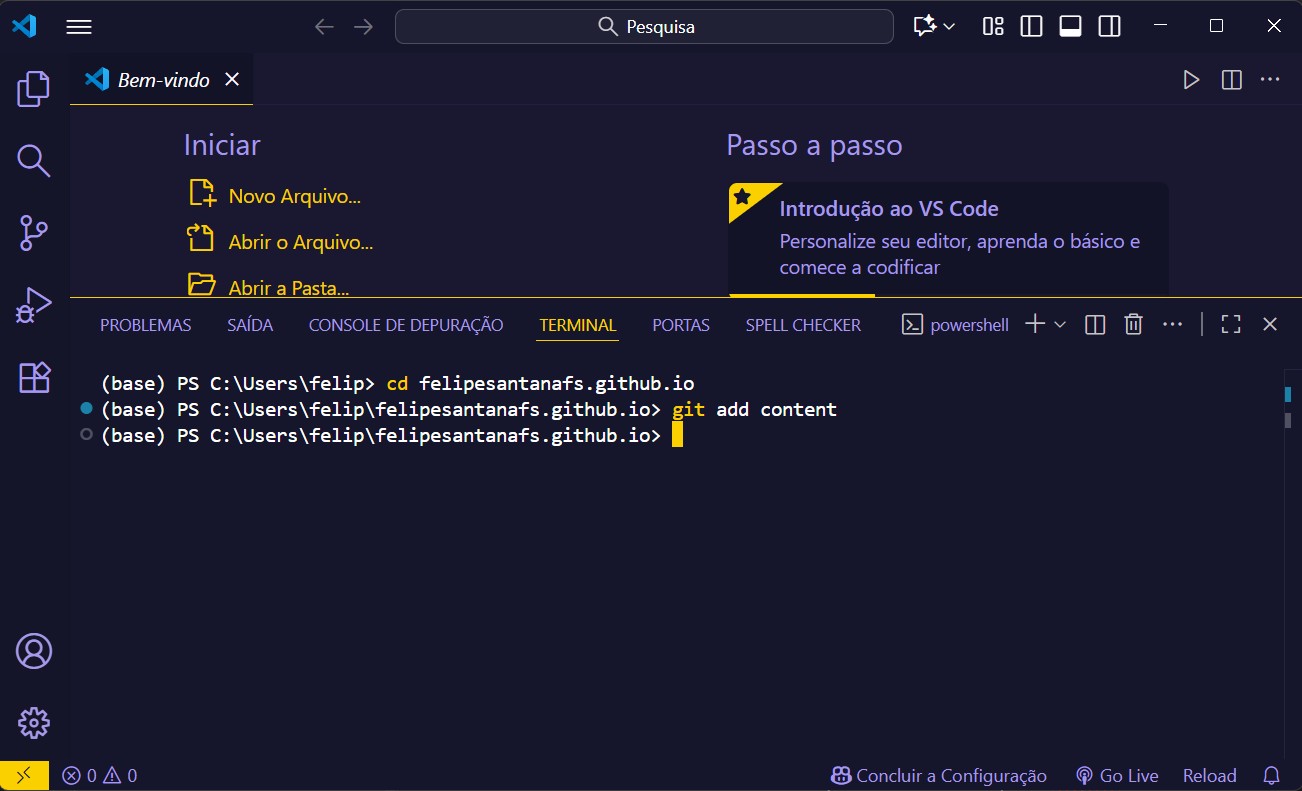Kill the terminal using the trash icon
This screenshot has height=791, width=1302.
click(x=1133, y=323)
